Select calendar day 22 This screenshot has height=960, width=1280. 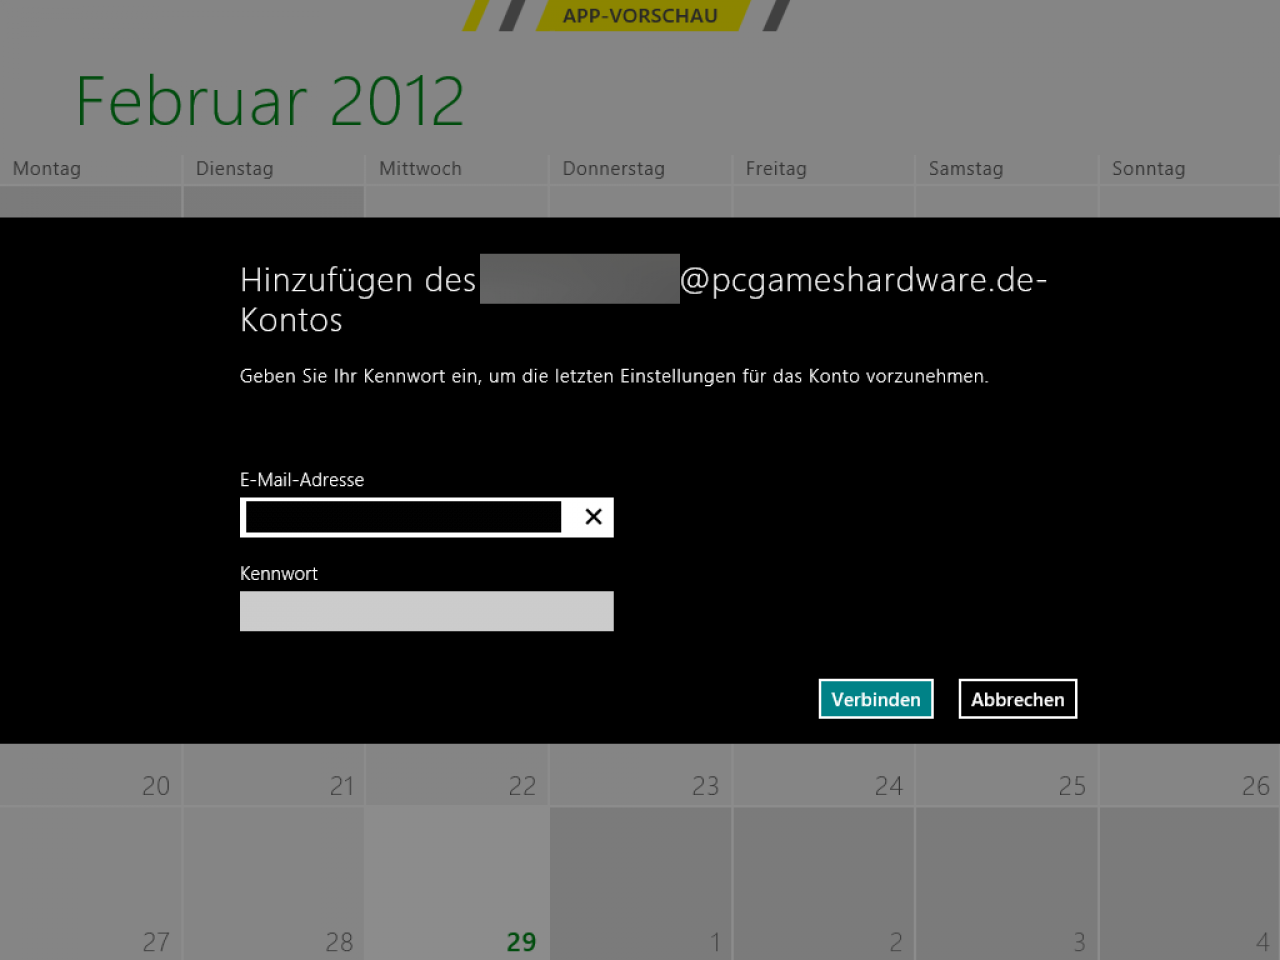[457, 775]
